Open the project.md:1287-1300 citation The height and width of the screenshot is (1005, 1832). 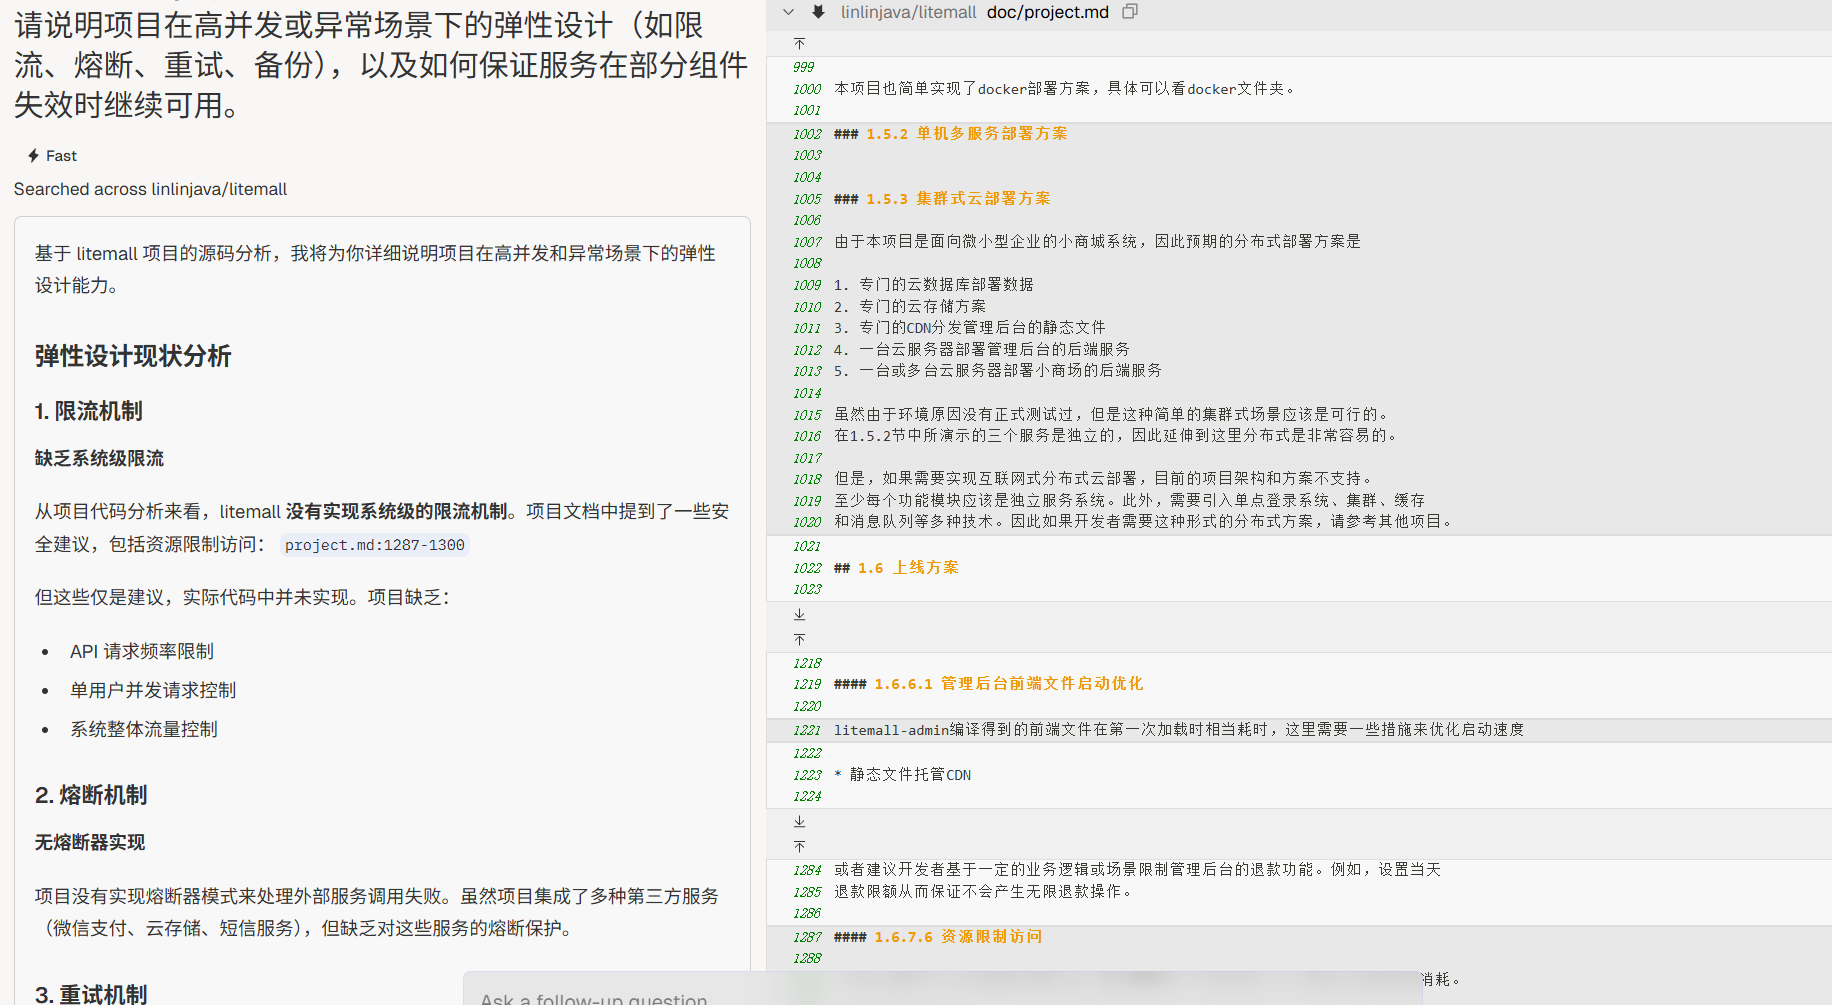374,545
